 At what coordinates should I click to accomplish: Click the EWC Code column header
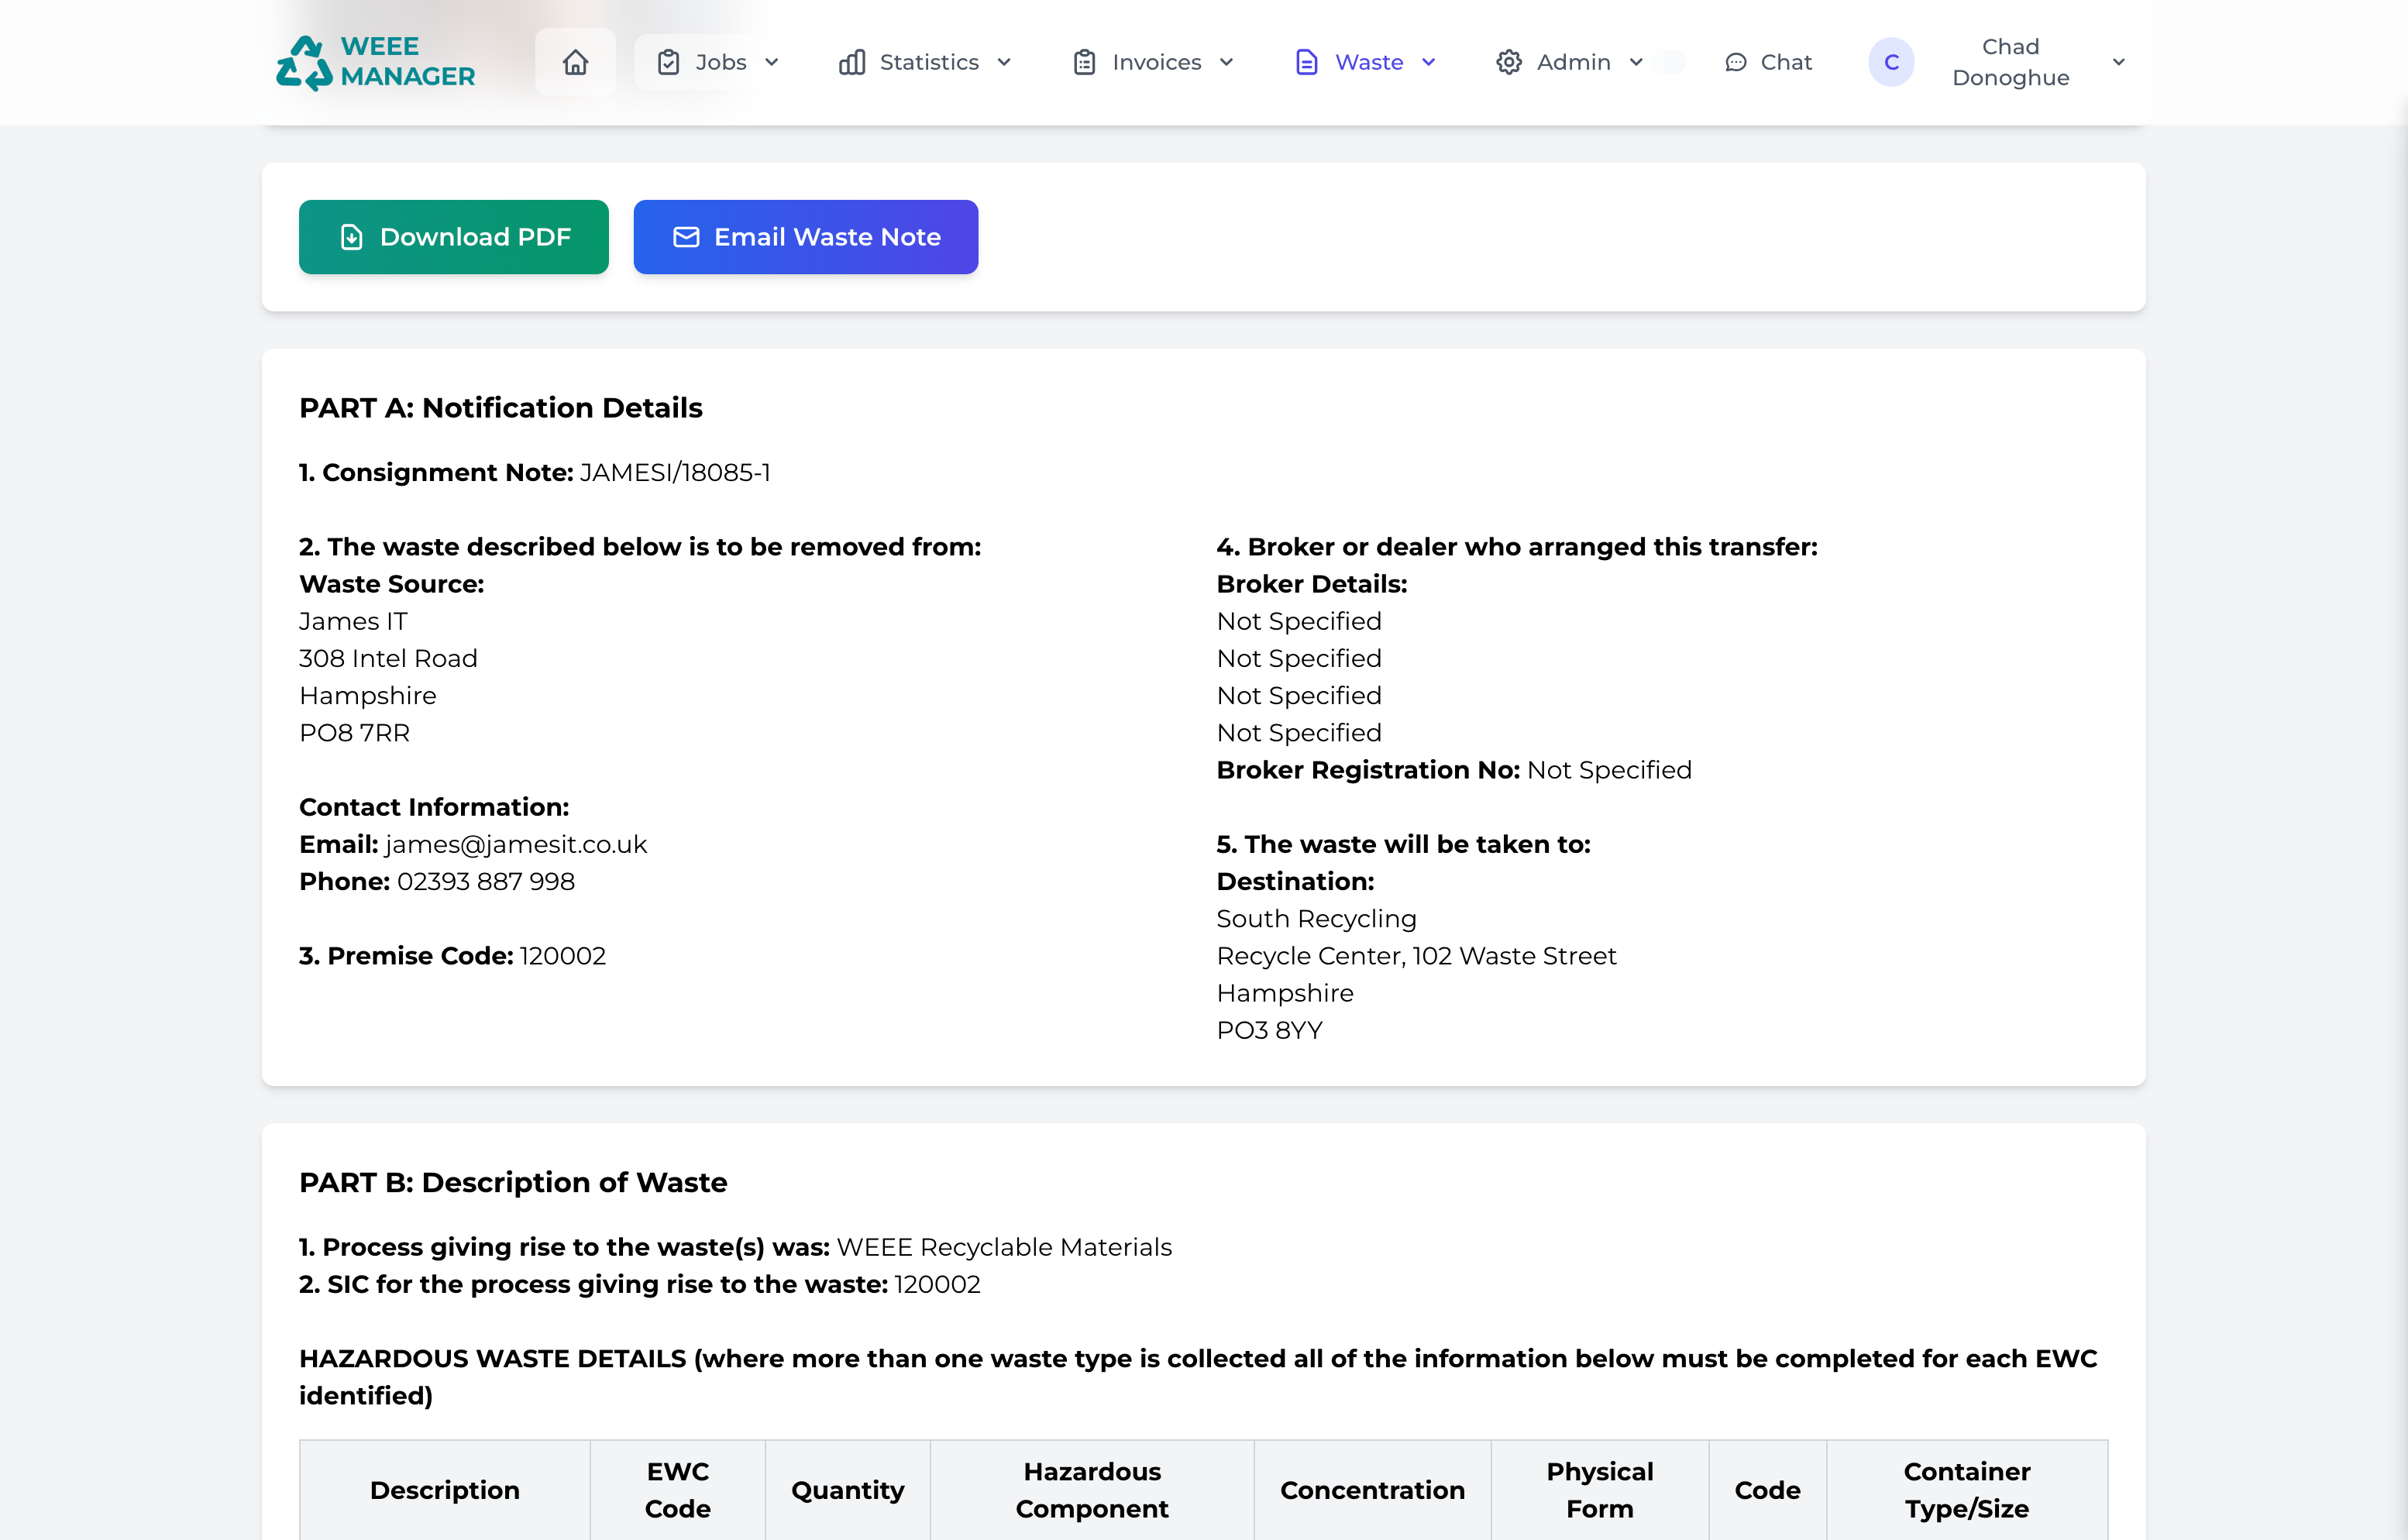(x=678, y=1490)
